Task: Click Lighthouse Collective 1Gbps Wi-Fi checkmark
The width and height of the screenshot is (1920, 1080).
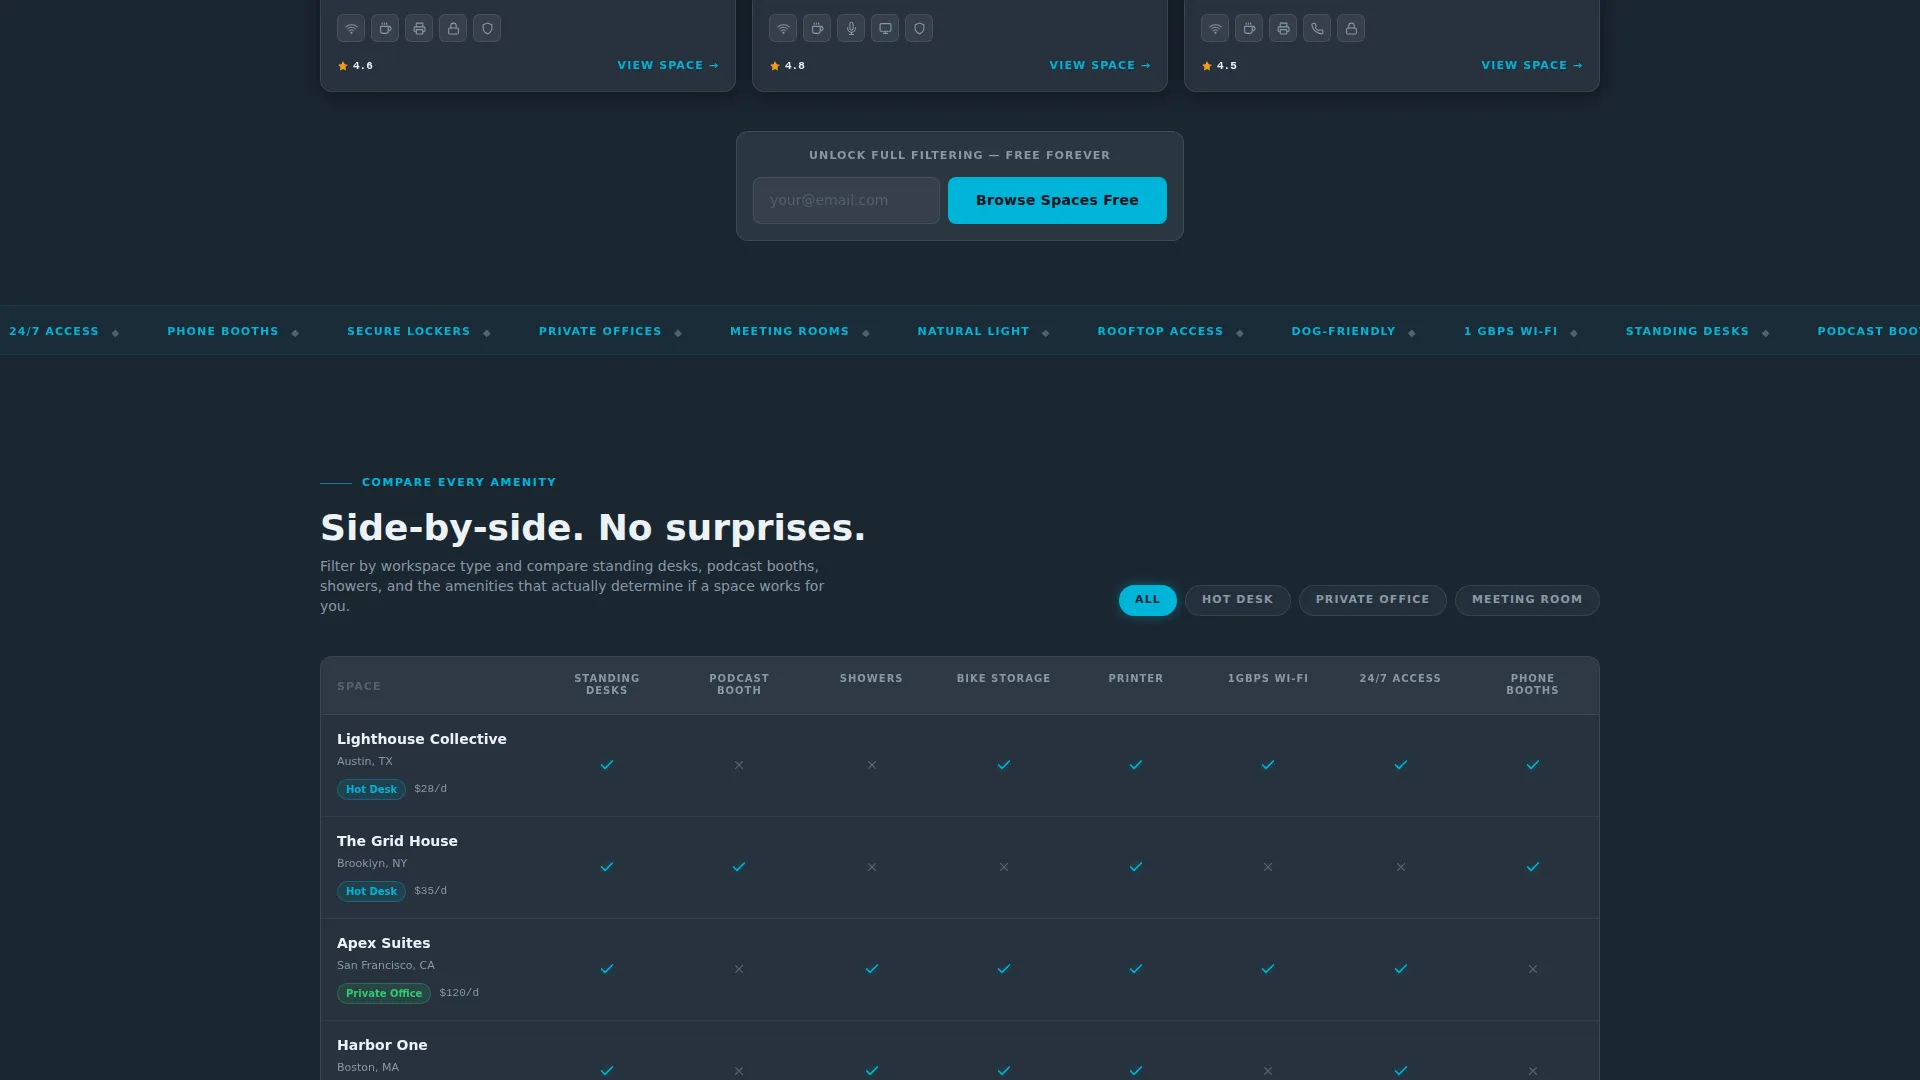Action: (x=1268, y=765)
